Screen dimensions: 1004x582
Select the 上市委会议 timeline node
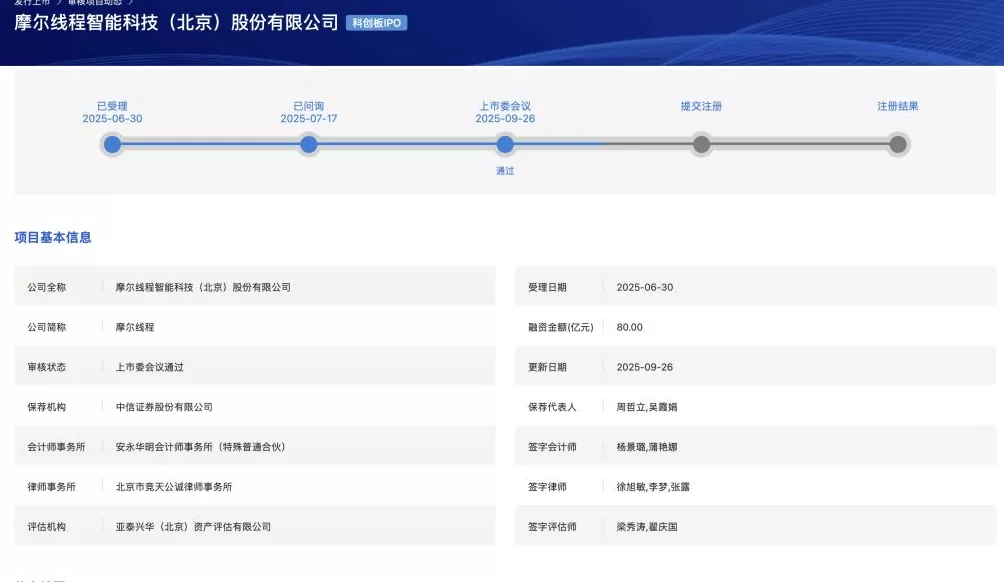coord(505,144)
